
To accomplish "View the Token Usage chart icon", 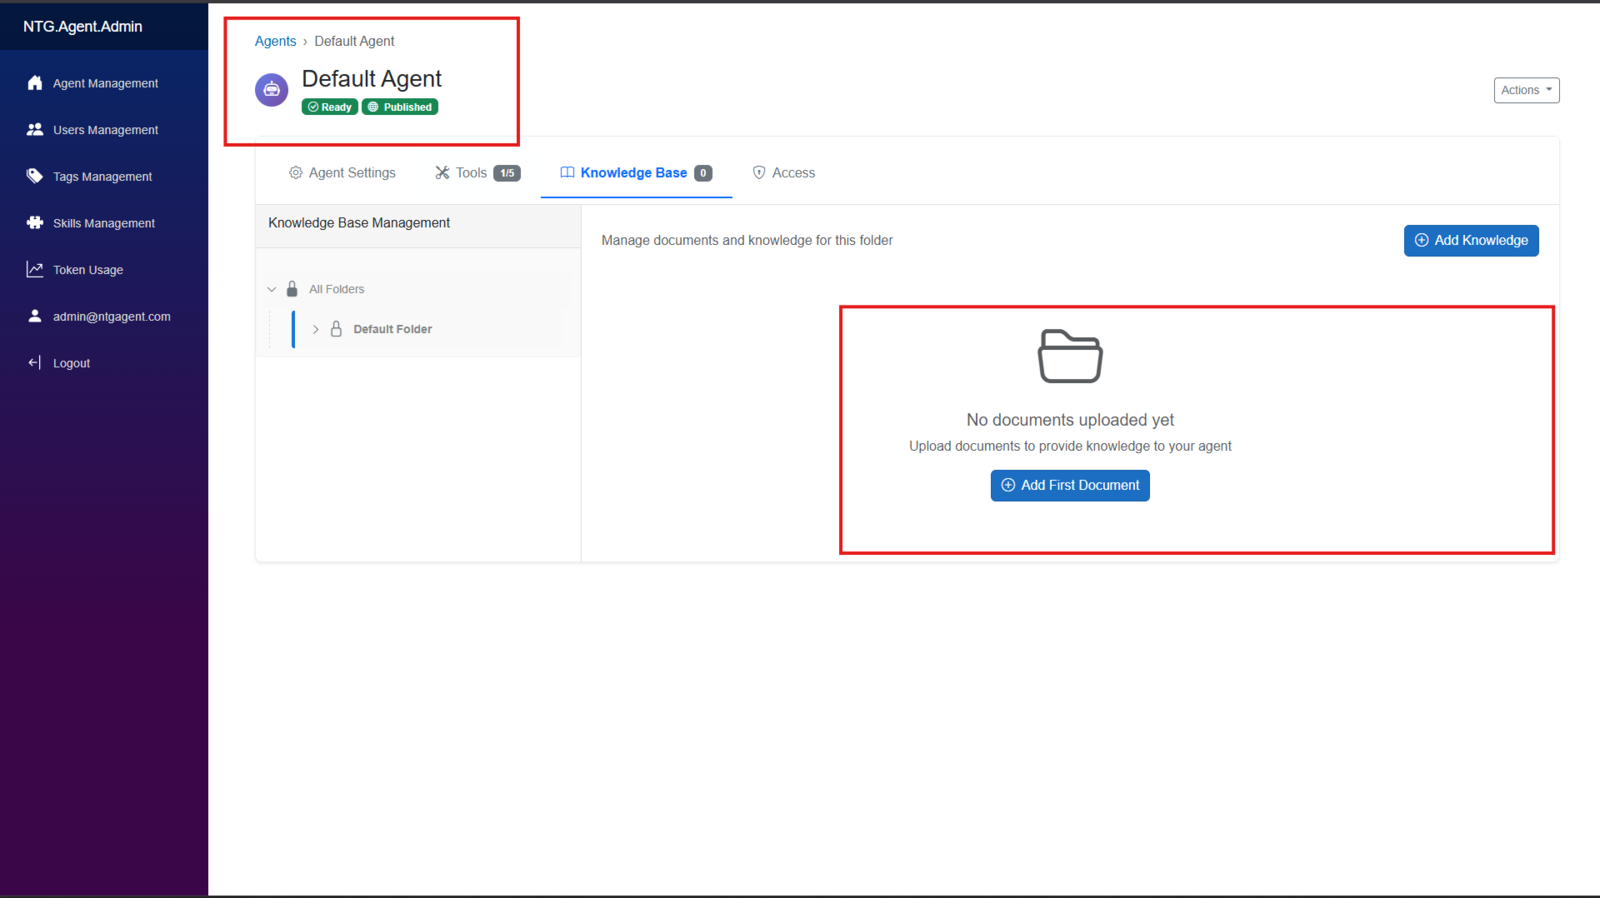I will click(35, 269).
